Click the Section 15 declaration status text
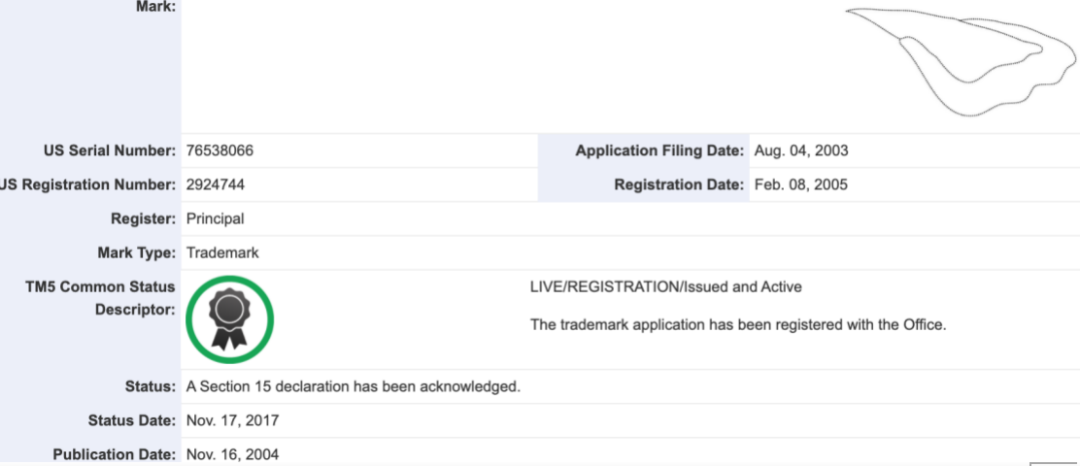This screenshot has width=1080, height=466. point(353,387)
